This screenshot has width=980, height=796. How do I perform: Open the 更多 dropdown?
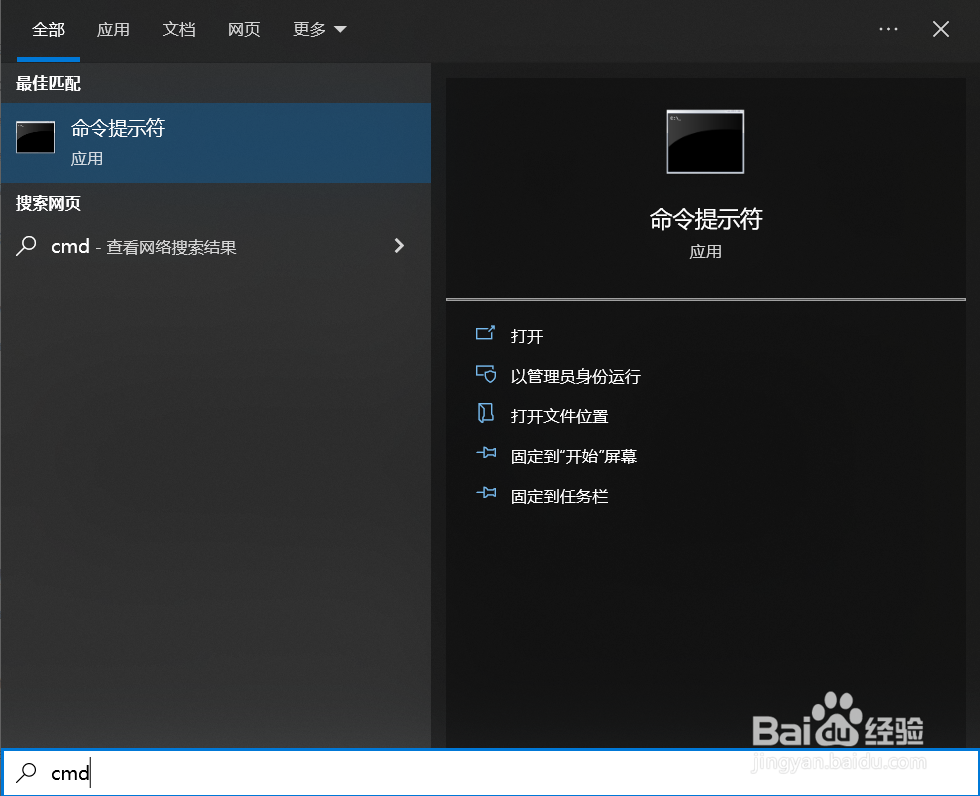point(318,30)
